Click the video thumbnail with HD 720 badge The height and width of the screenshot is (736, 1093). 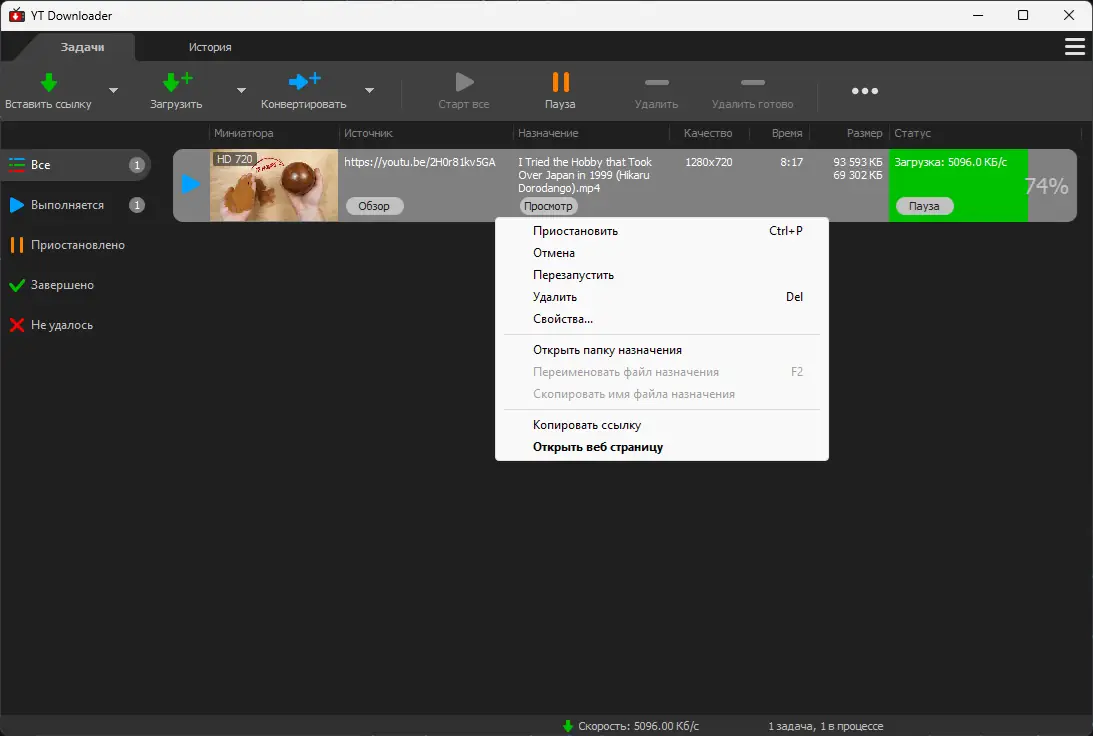point(274,185)
